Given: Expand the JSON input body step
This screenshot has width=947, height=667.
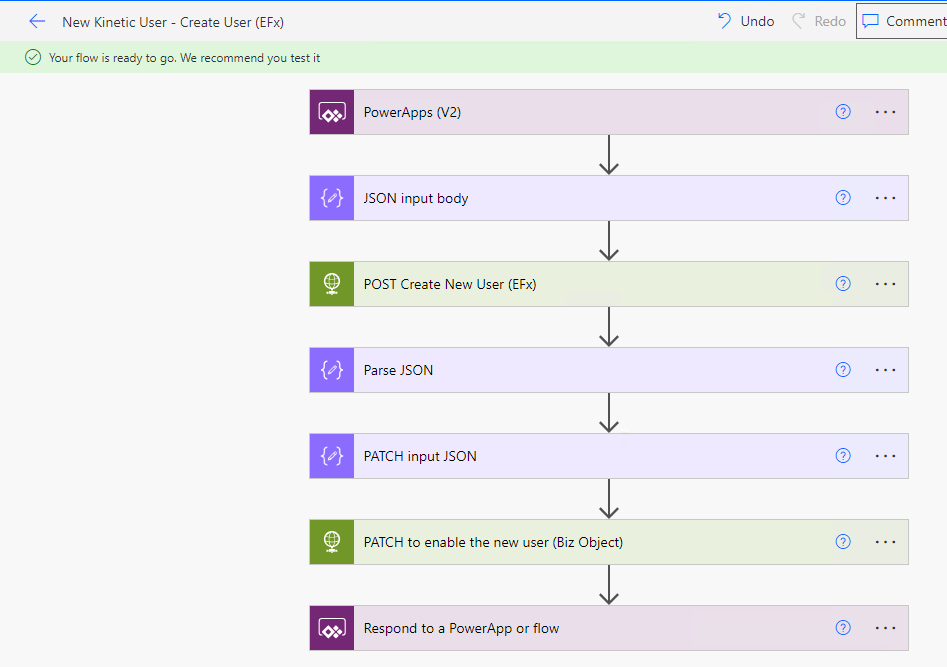Looking at the screenshot, I should click(x=609, y=198).
